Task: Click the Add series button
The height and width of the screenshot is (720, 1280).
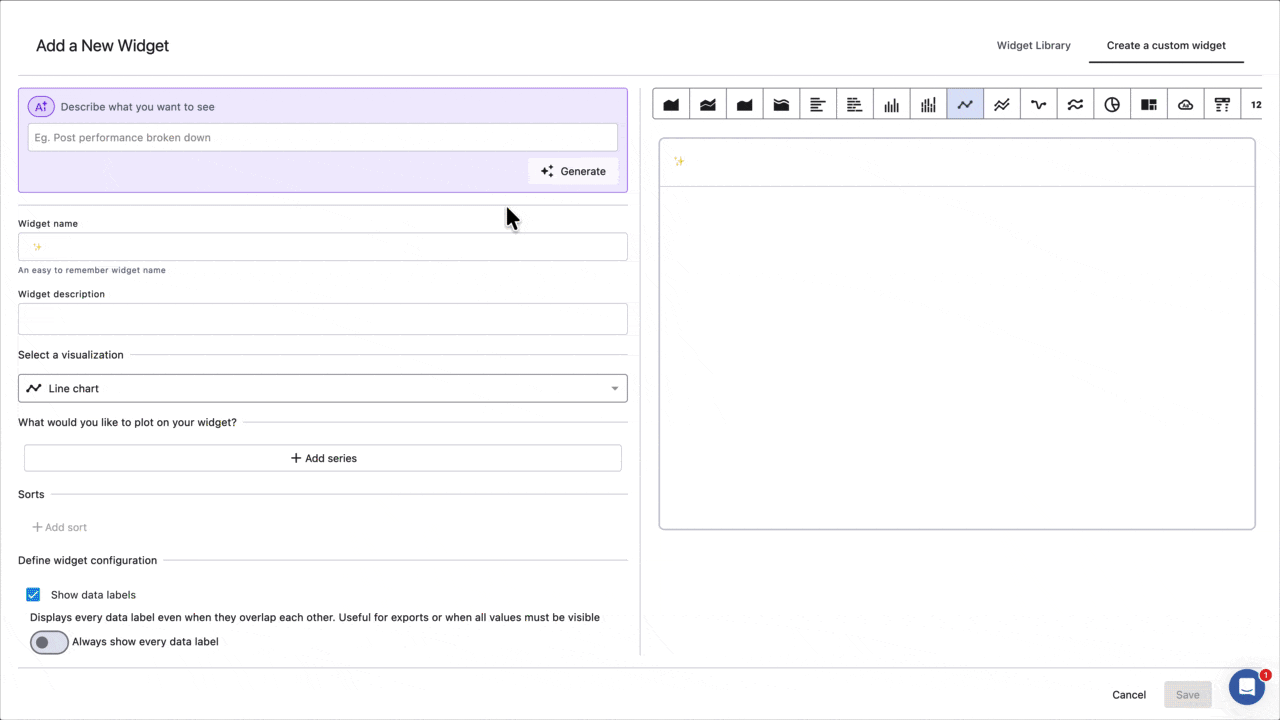Action: 322,458
